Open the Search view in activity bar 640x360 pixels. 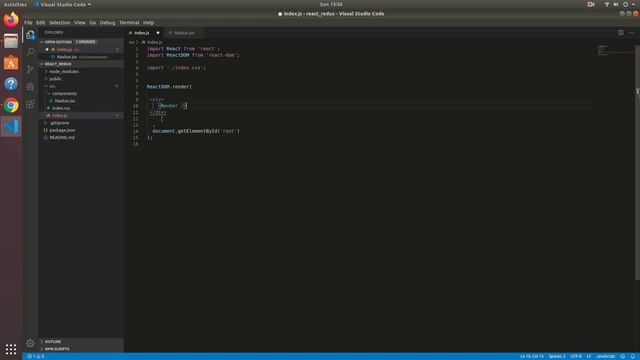coord(31,52)
